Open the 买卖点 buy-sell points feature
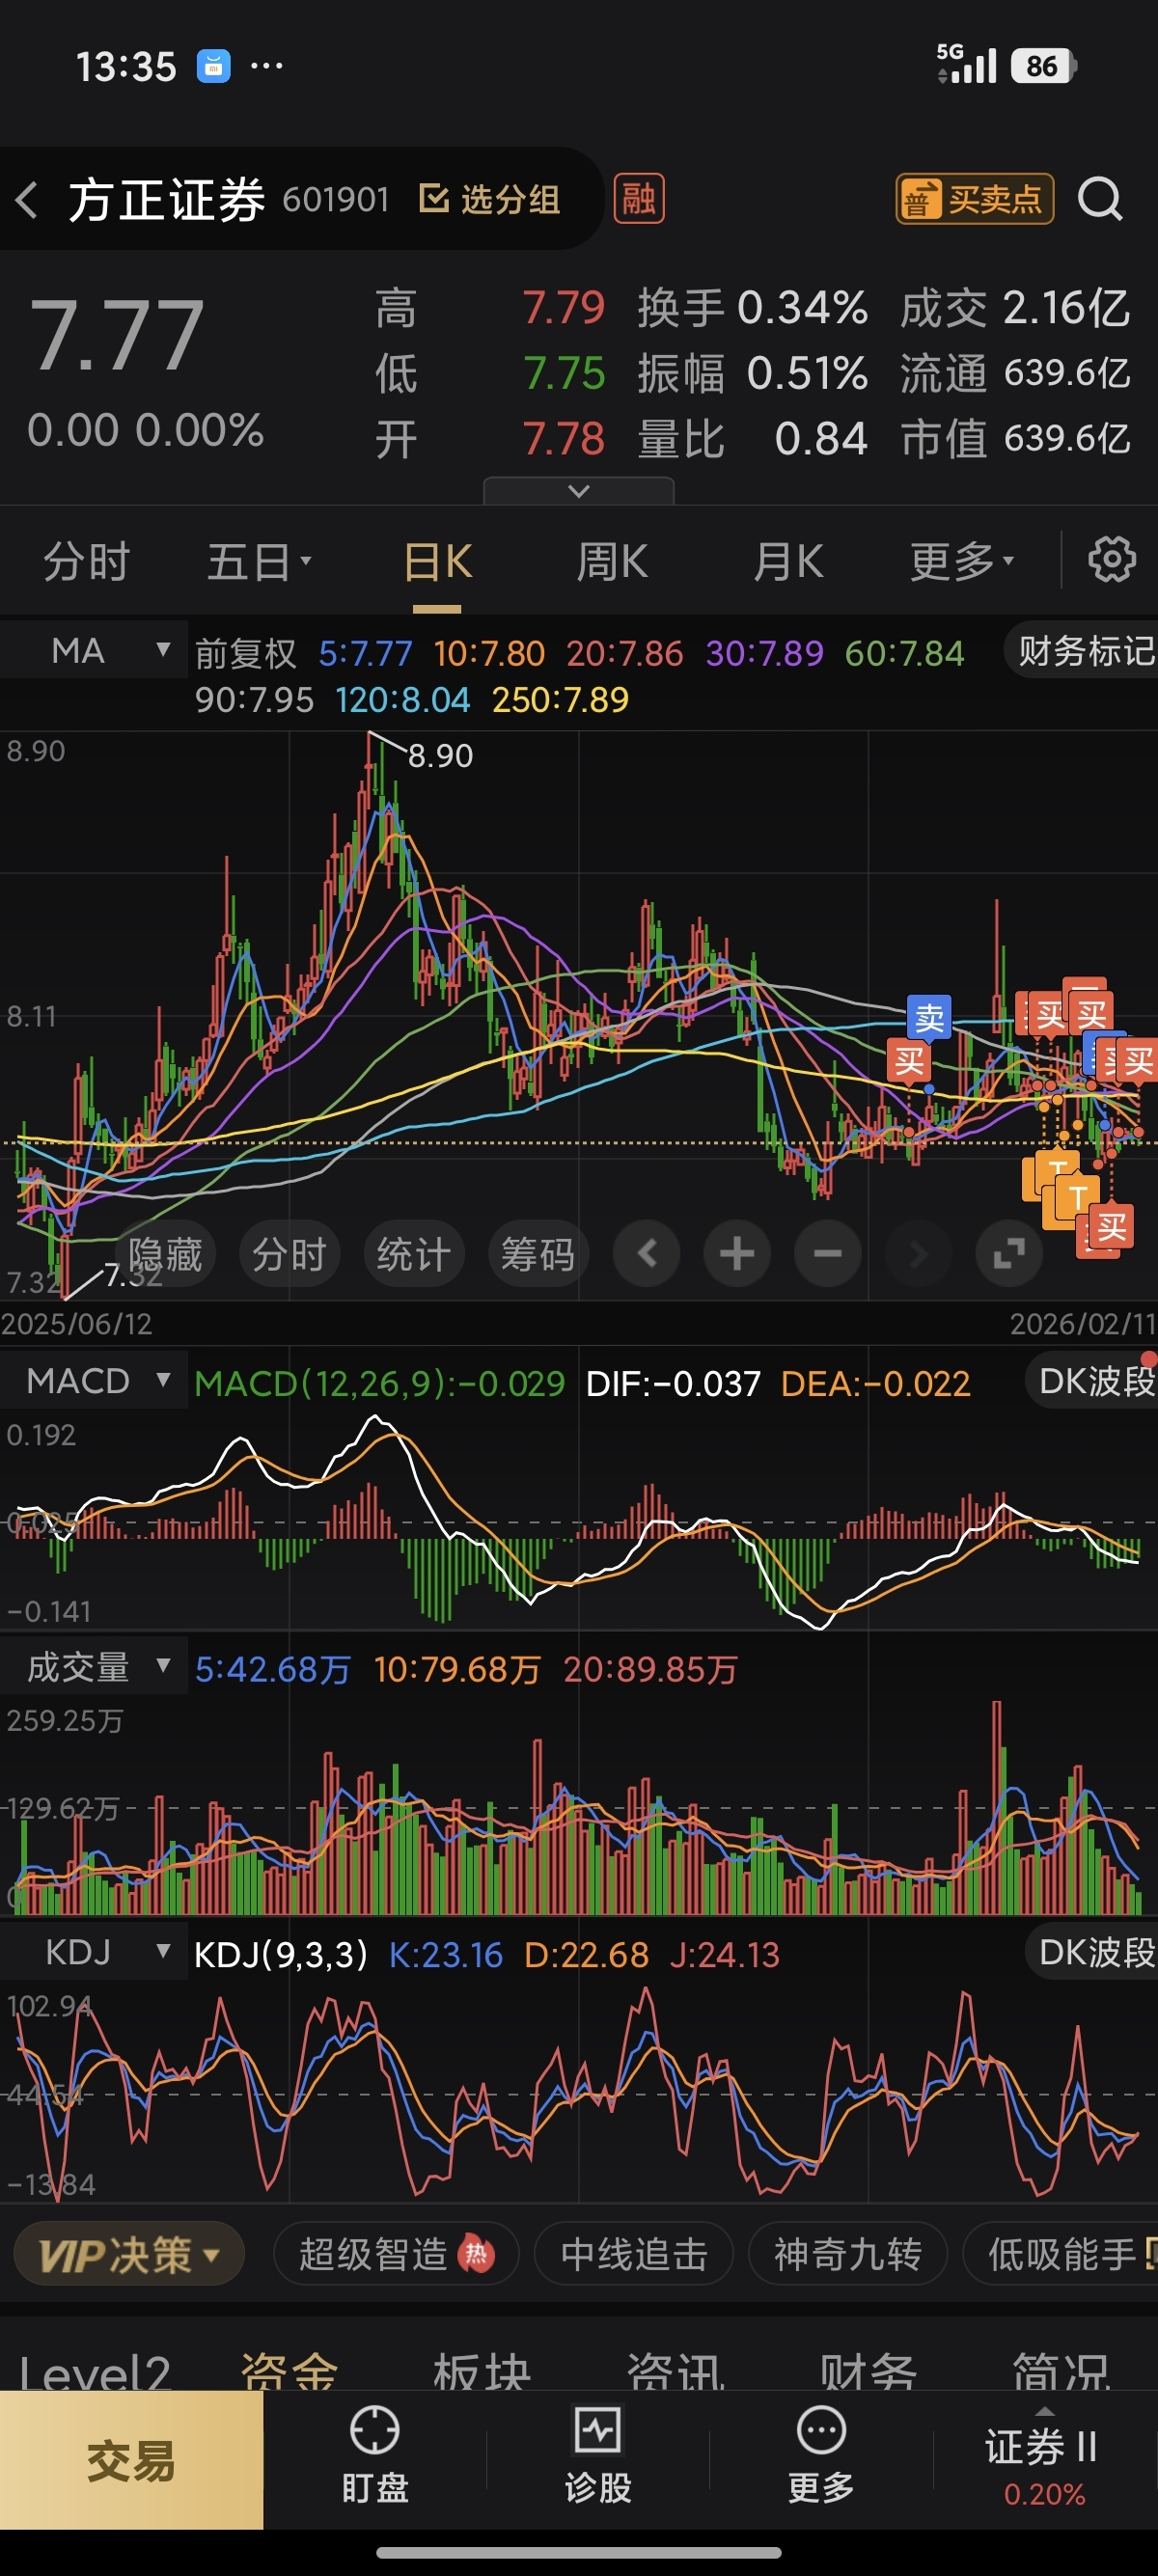 974,199
